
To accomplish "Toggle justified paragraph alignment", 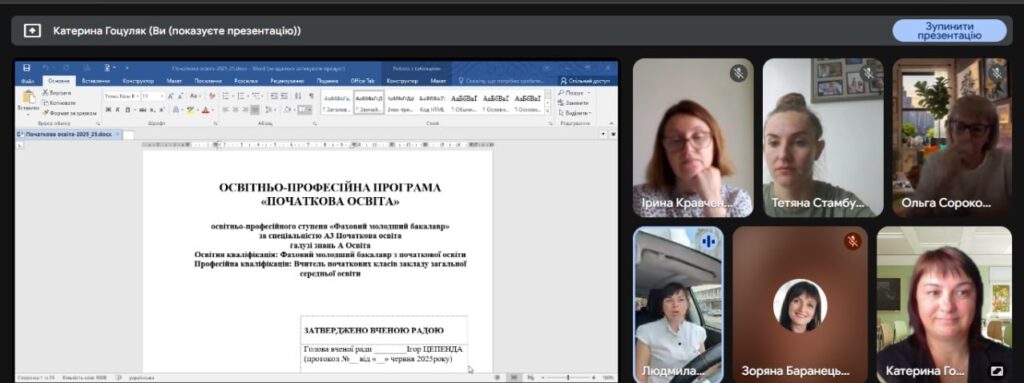I will [x=255, y=110].
